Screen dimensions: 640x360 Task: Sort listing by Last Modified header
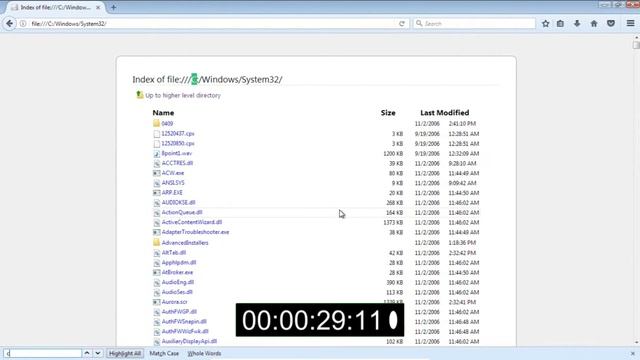click(444, 113)
